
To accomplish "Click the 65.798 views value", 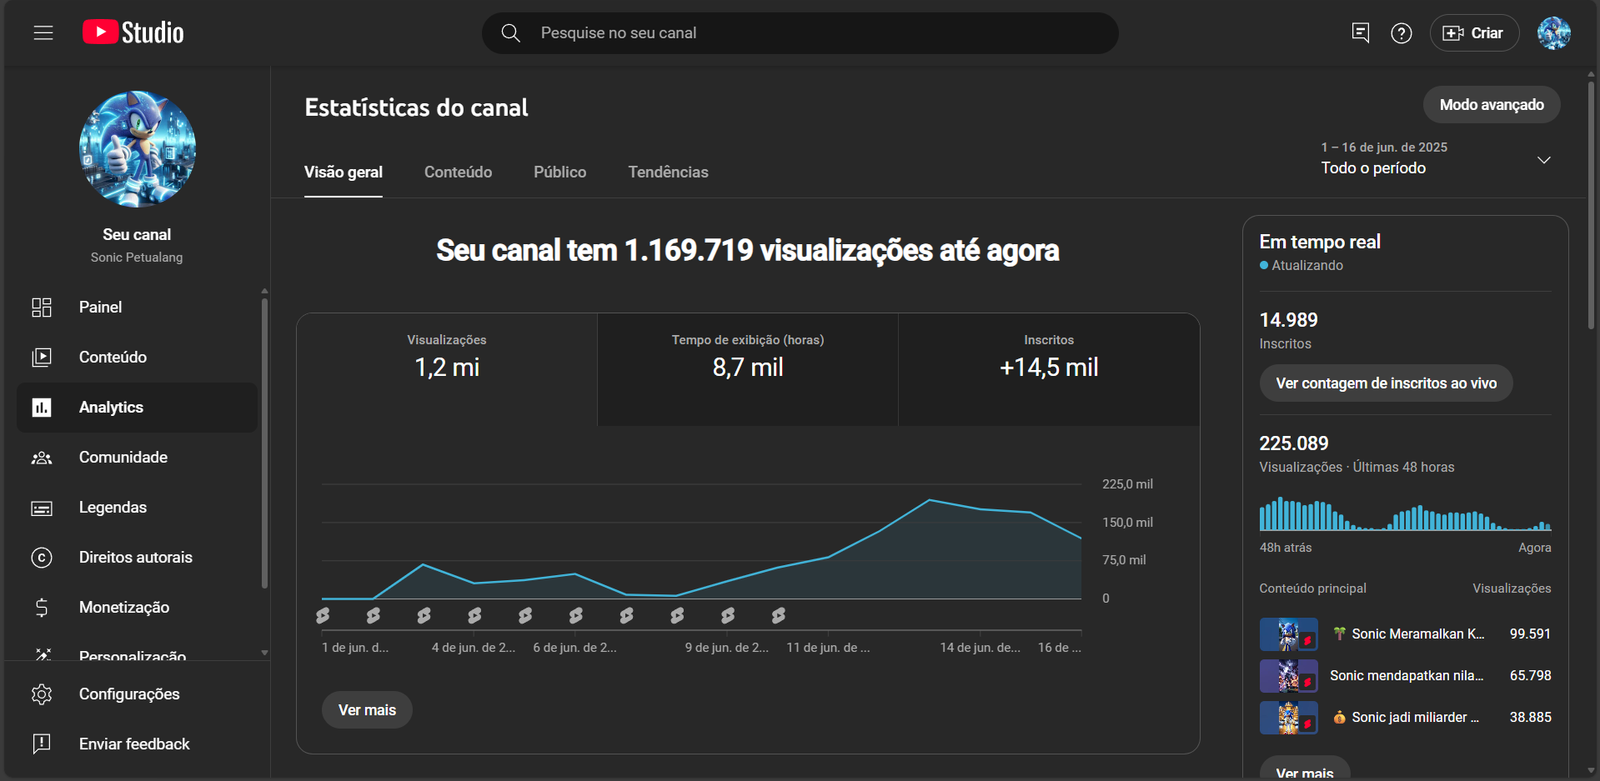I will pyautogui.click(x=1530, y=676).
